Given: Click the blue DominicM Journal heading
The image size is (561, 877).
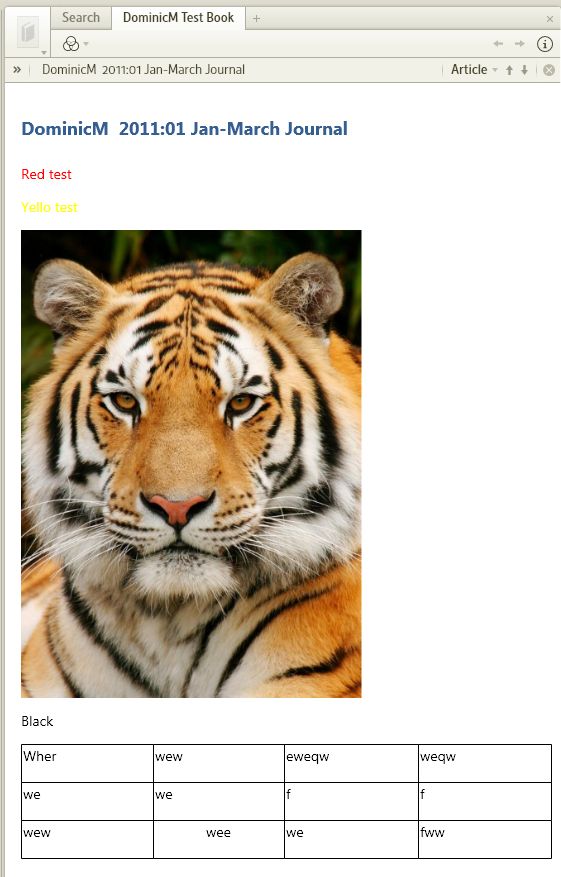Looking at the screenshot, I should 184,129.
